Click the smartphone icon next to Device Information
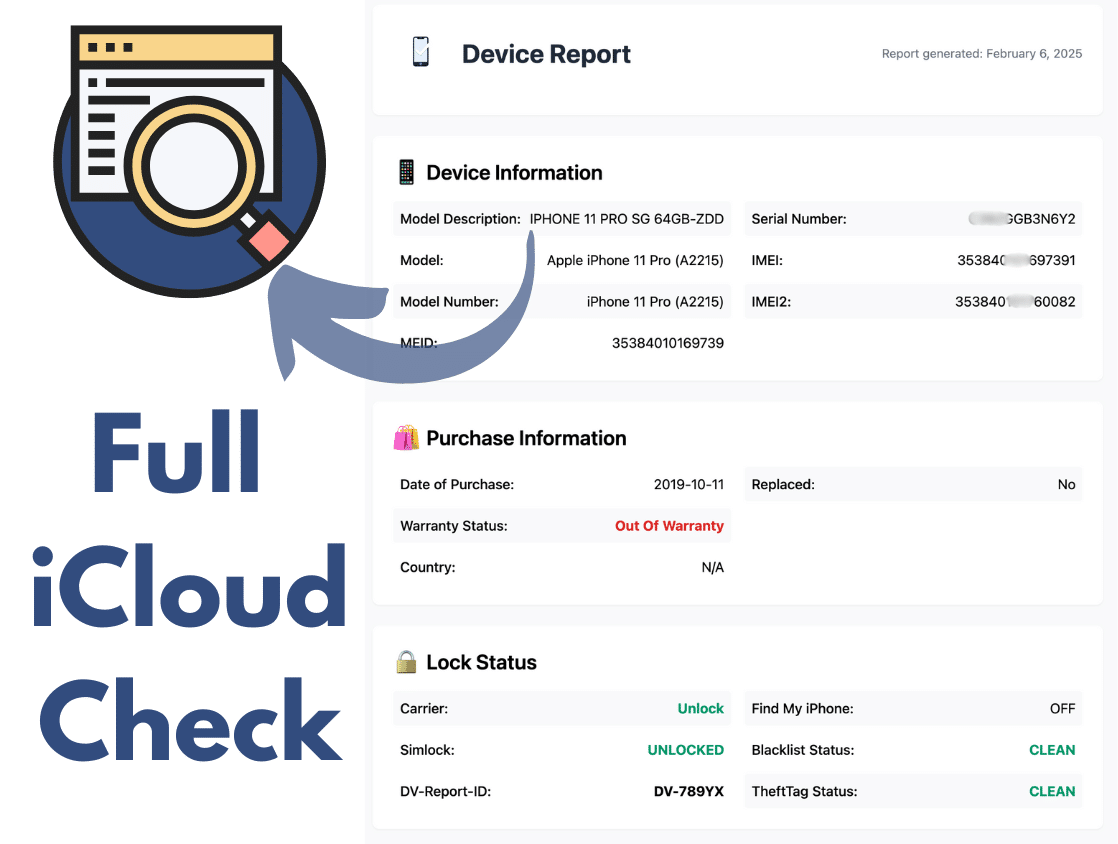This screenshot has height=844, width=1118. pyautogui.click(x=406, y=173)
